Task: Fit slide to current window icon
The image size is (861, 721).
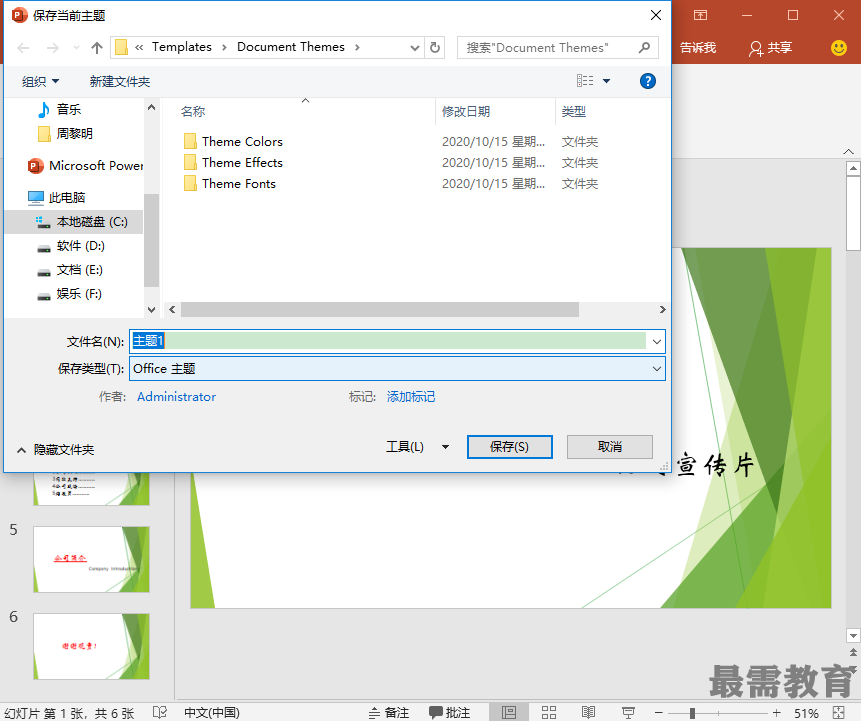Action: (x=838, y=713)
